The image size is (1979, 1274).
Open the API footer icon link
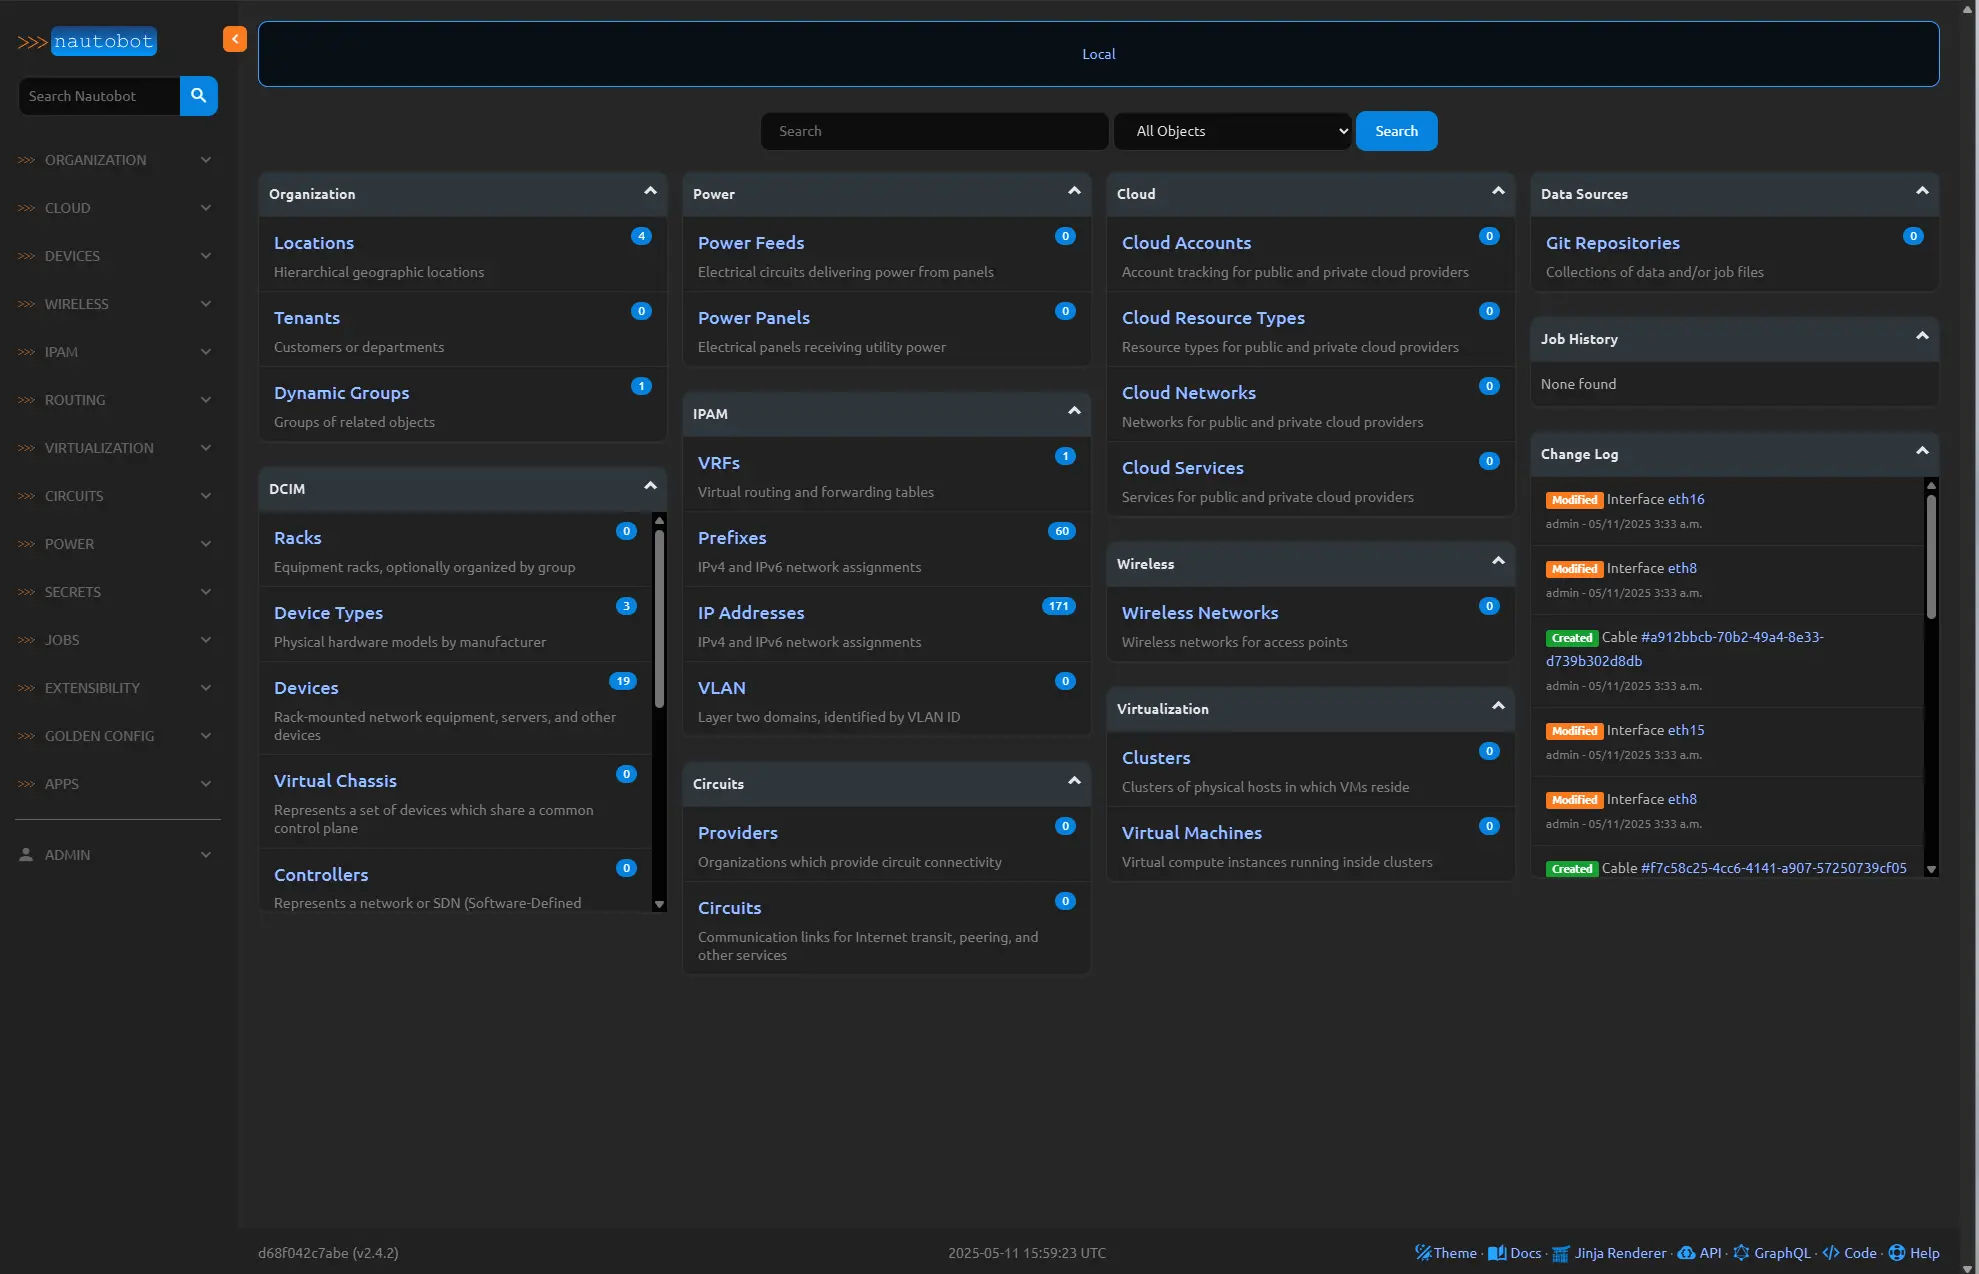pos(1686,1253)
